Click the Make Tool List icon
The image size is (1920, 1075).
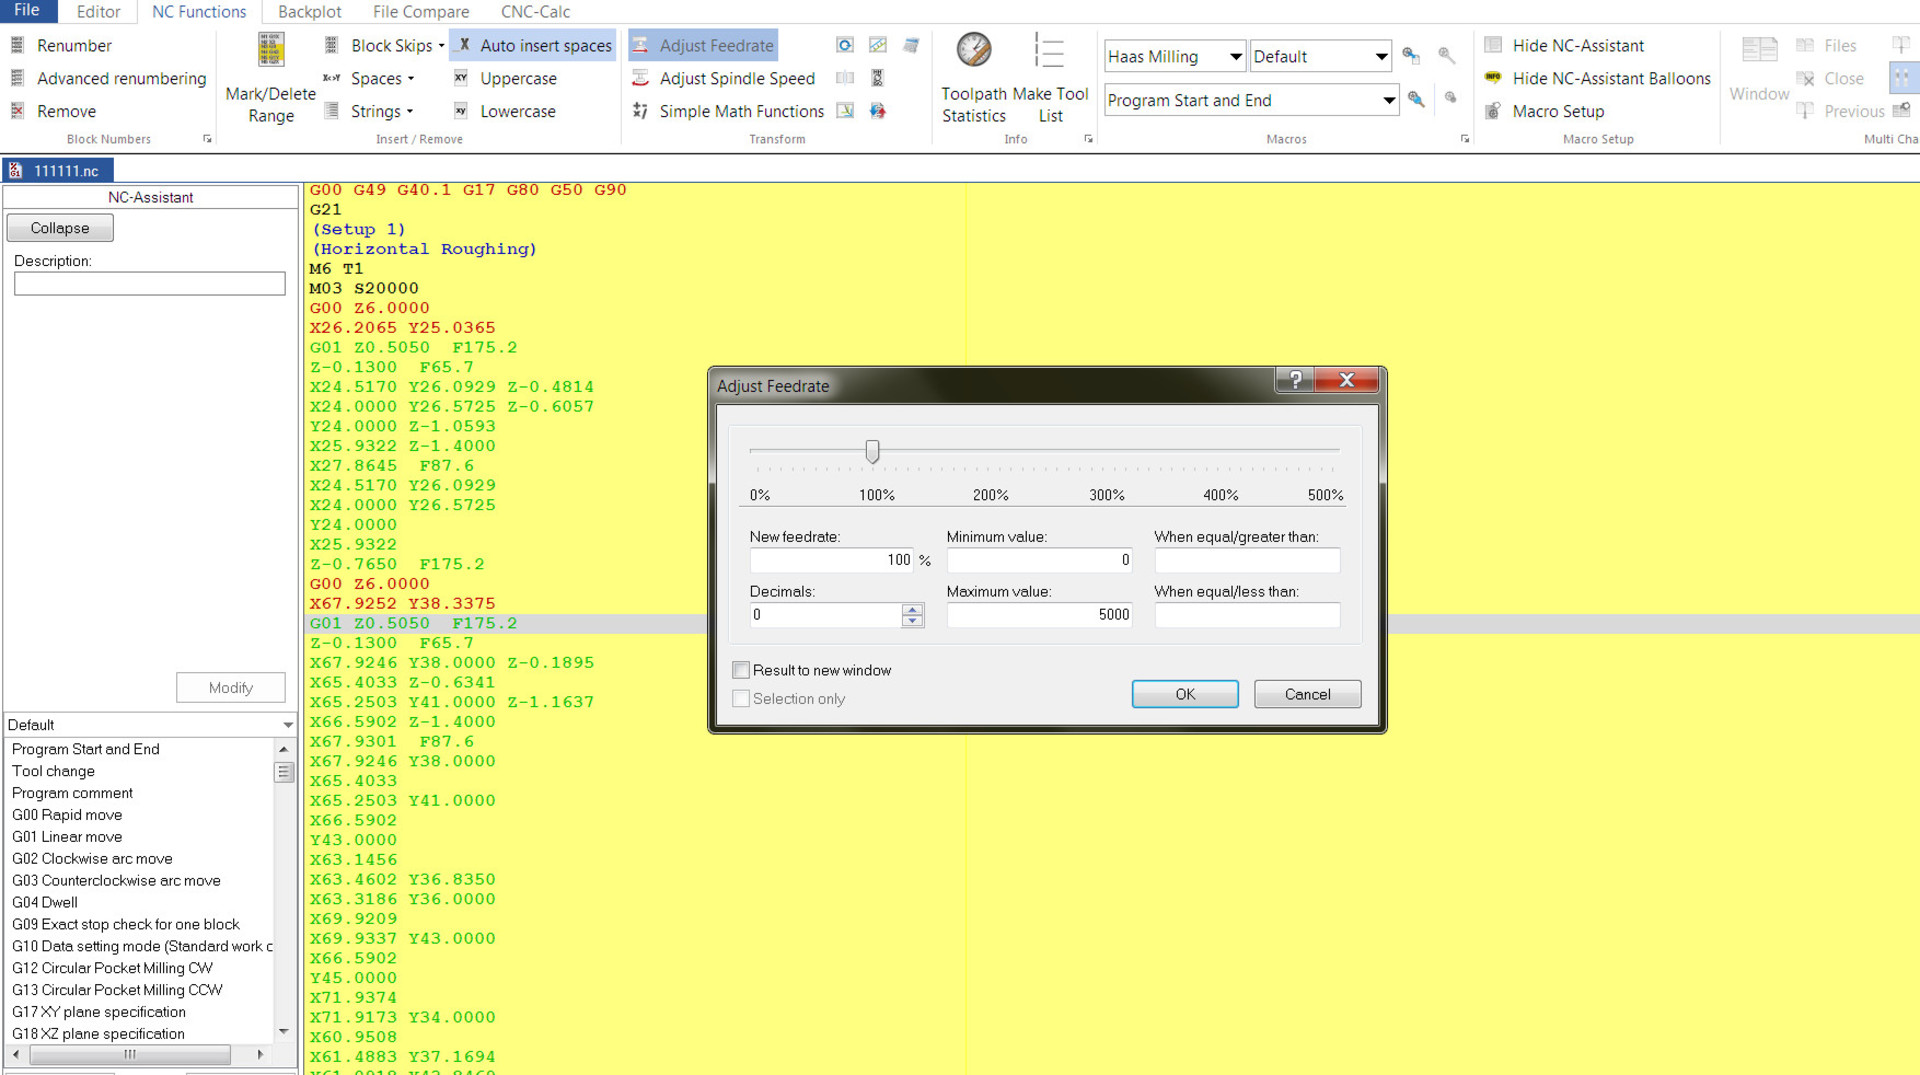[x=1049, y=50]
